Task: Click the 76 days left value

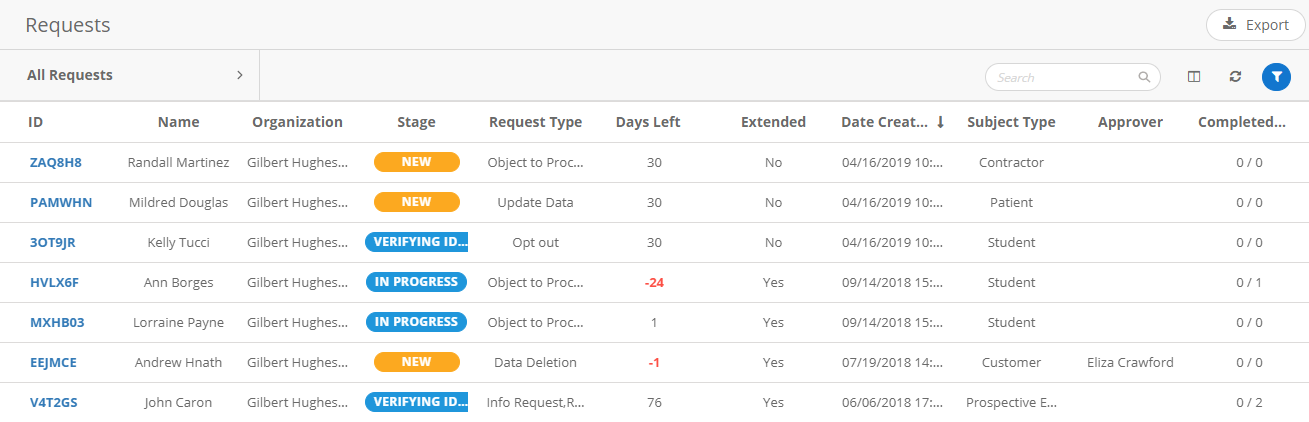Action: [x=654, y=402]
